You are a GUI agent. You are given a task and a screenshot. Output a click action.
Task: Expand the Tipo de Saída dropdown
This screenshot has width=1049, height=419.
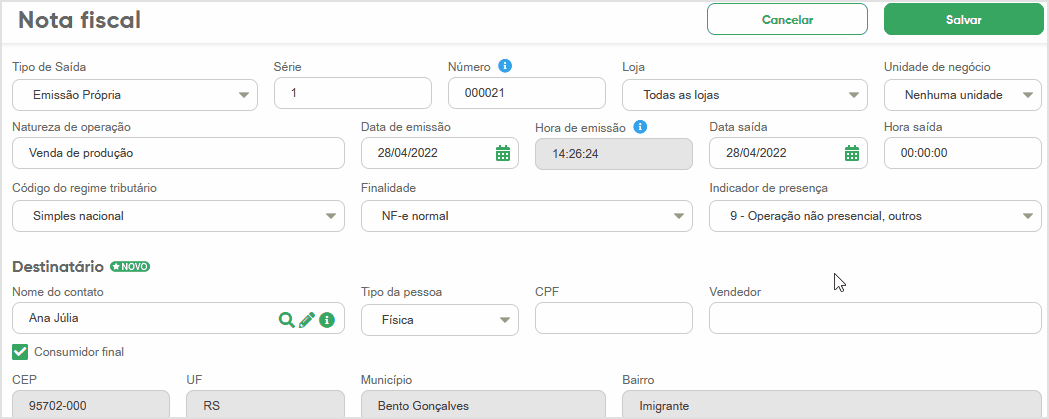(134, 95)
